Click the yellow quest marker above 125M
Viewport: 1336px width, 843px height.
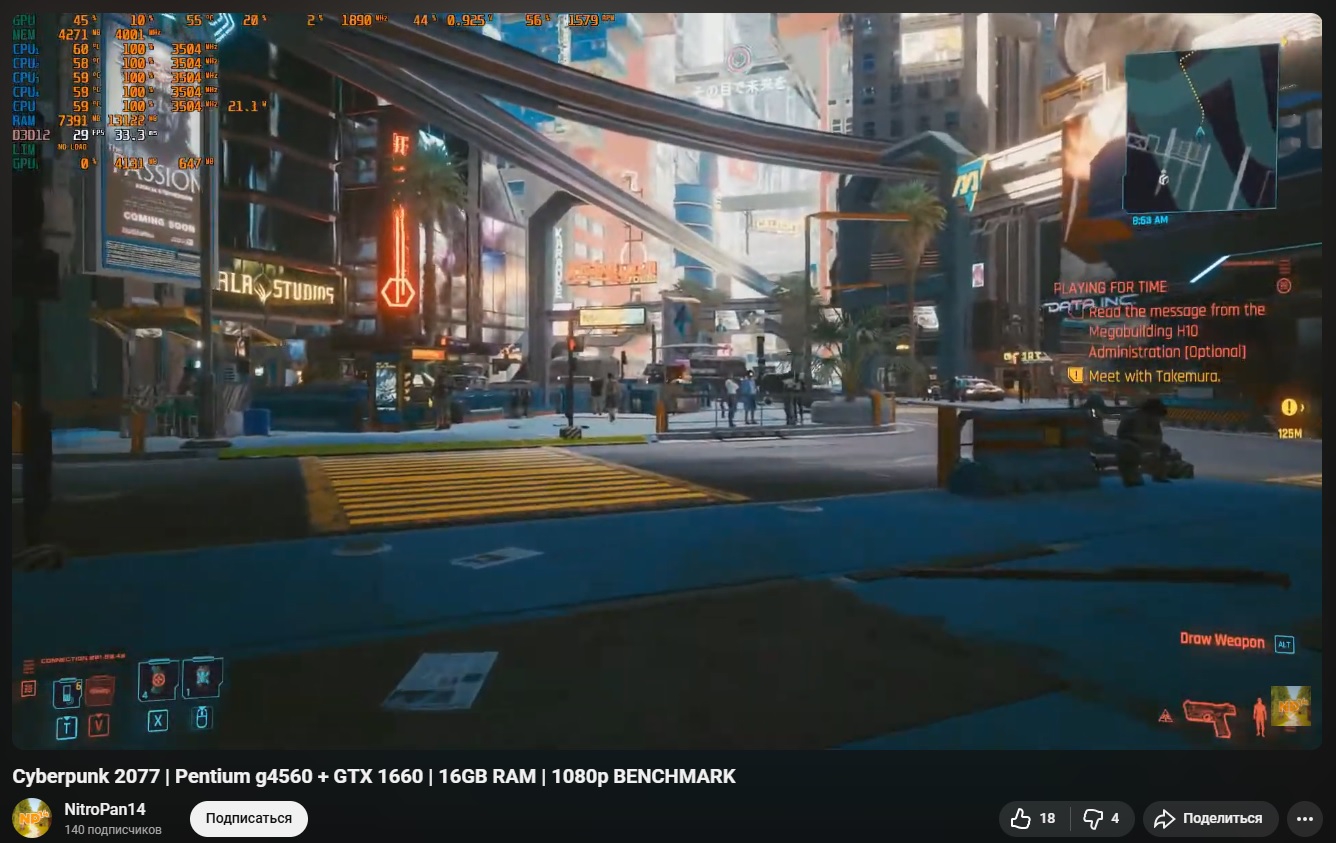tap(1289, 407)
